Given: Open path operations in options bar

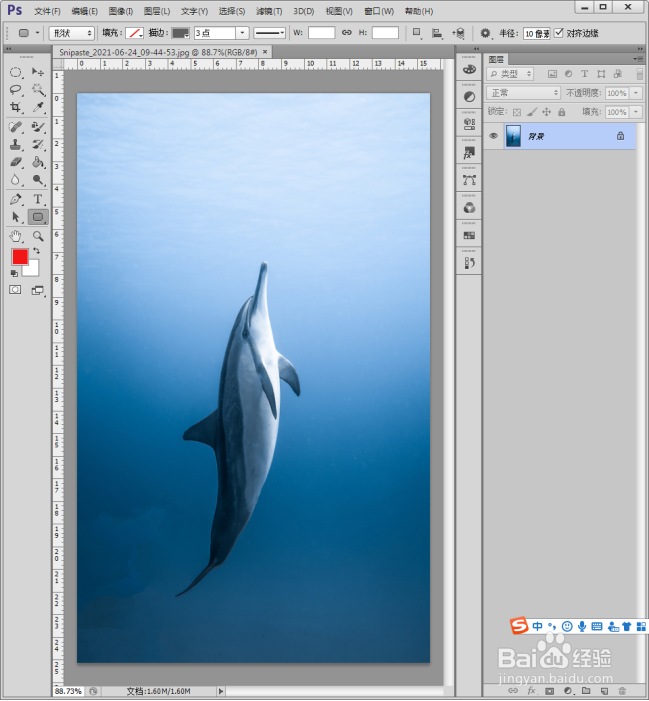Looking at the screenshot, I should 417,33.
